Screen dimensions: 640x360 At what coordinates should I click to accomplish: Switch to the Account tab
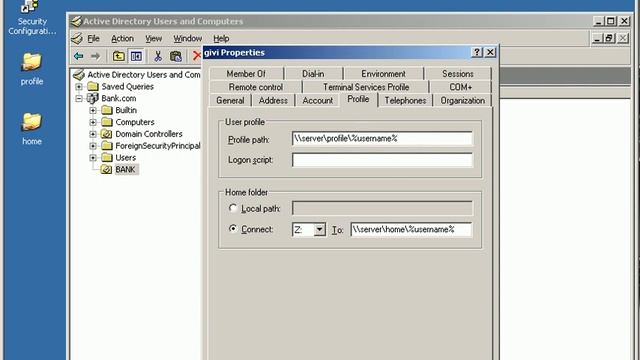click(x=318, y=100)
